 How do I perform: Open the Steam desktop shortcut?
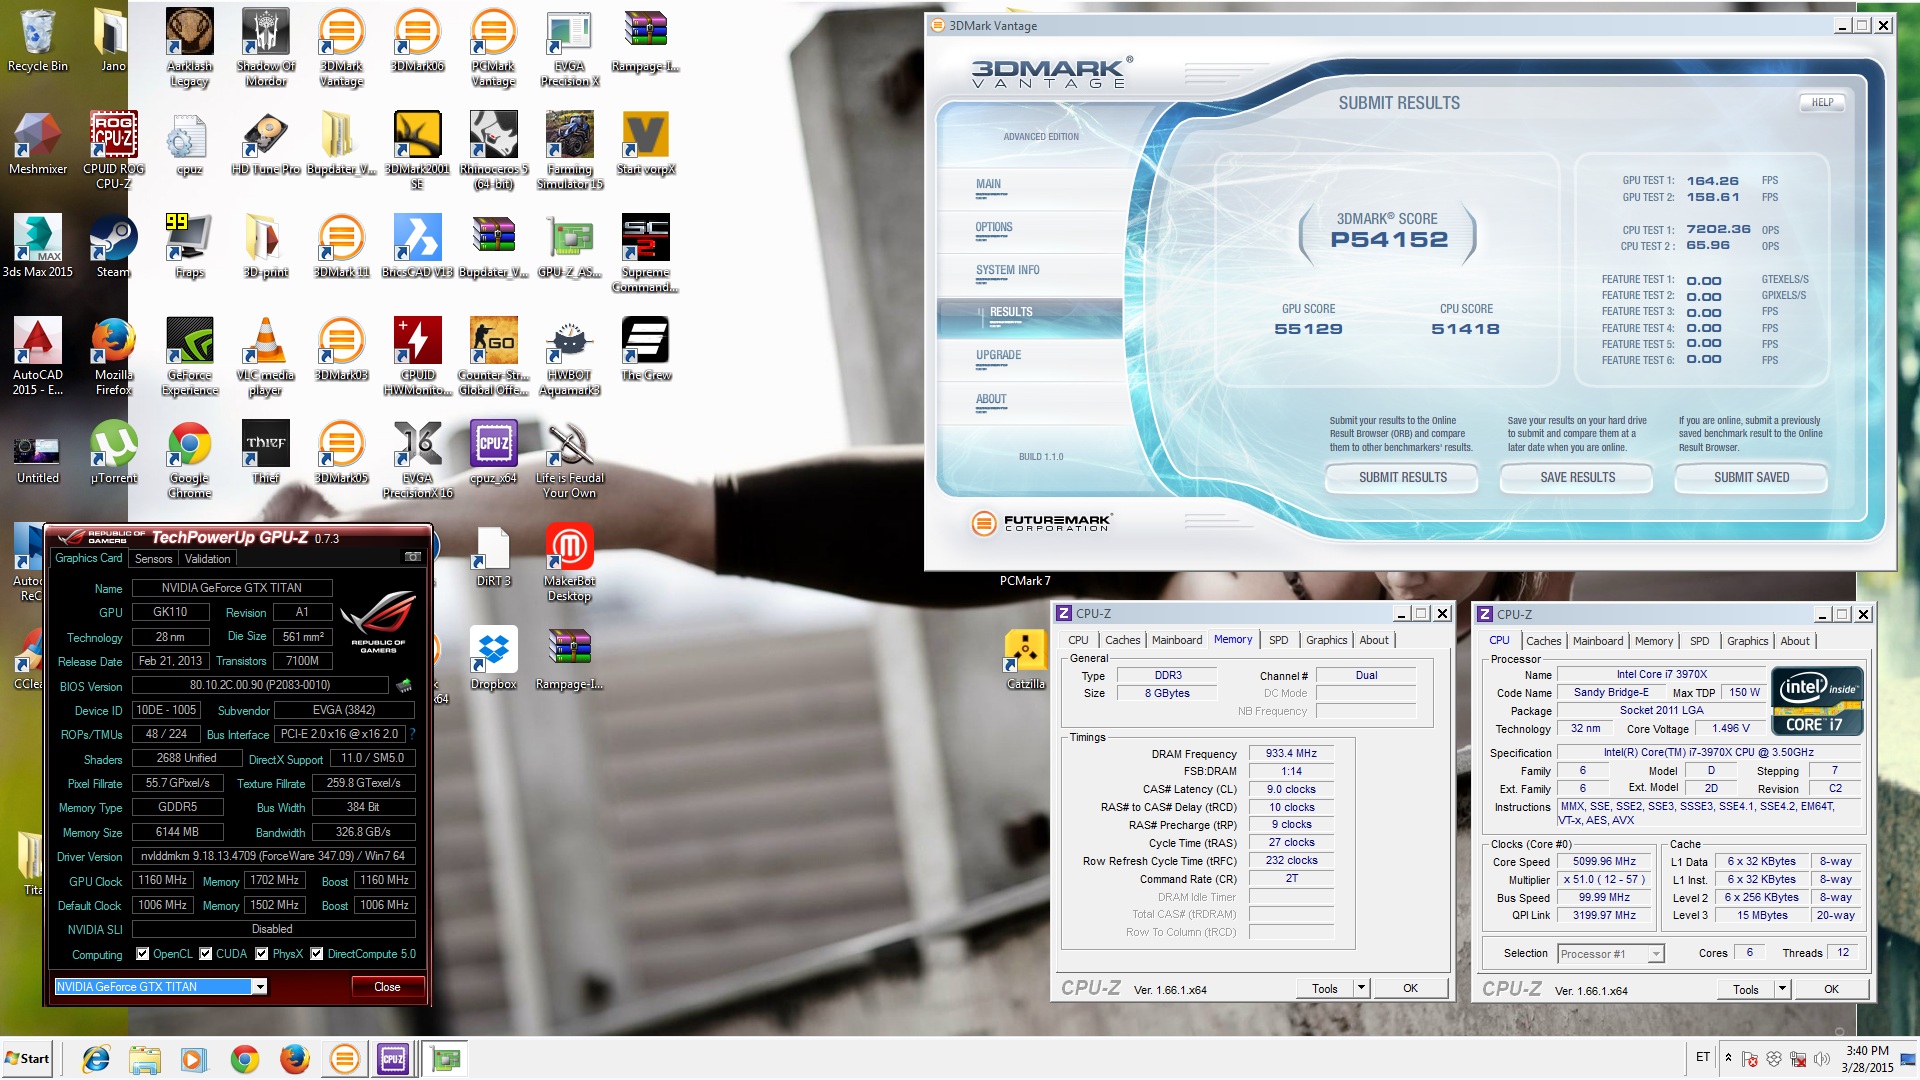(x=113, y=246)
